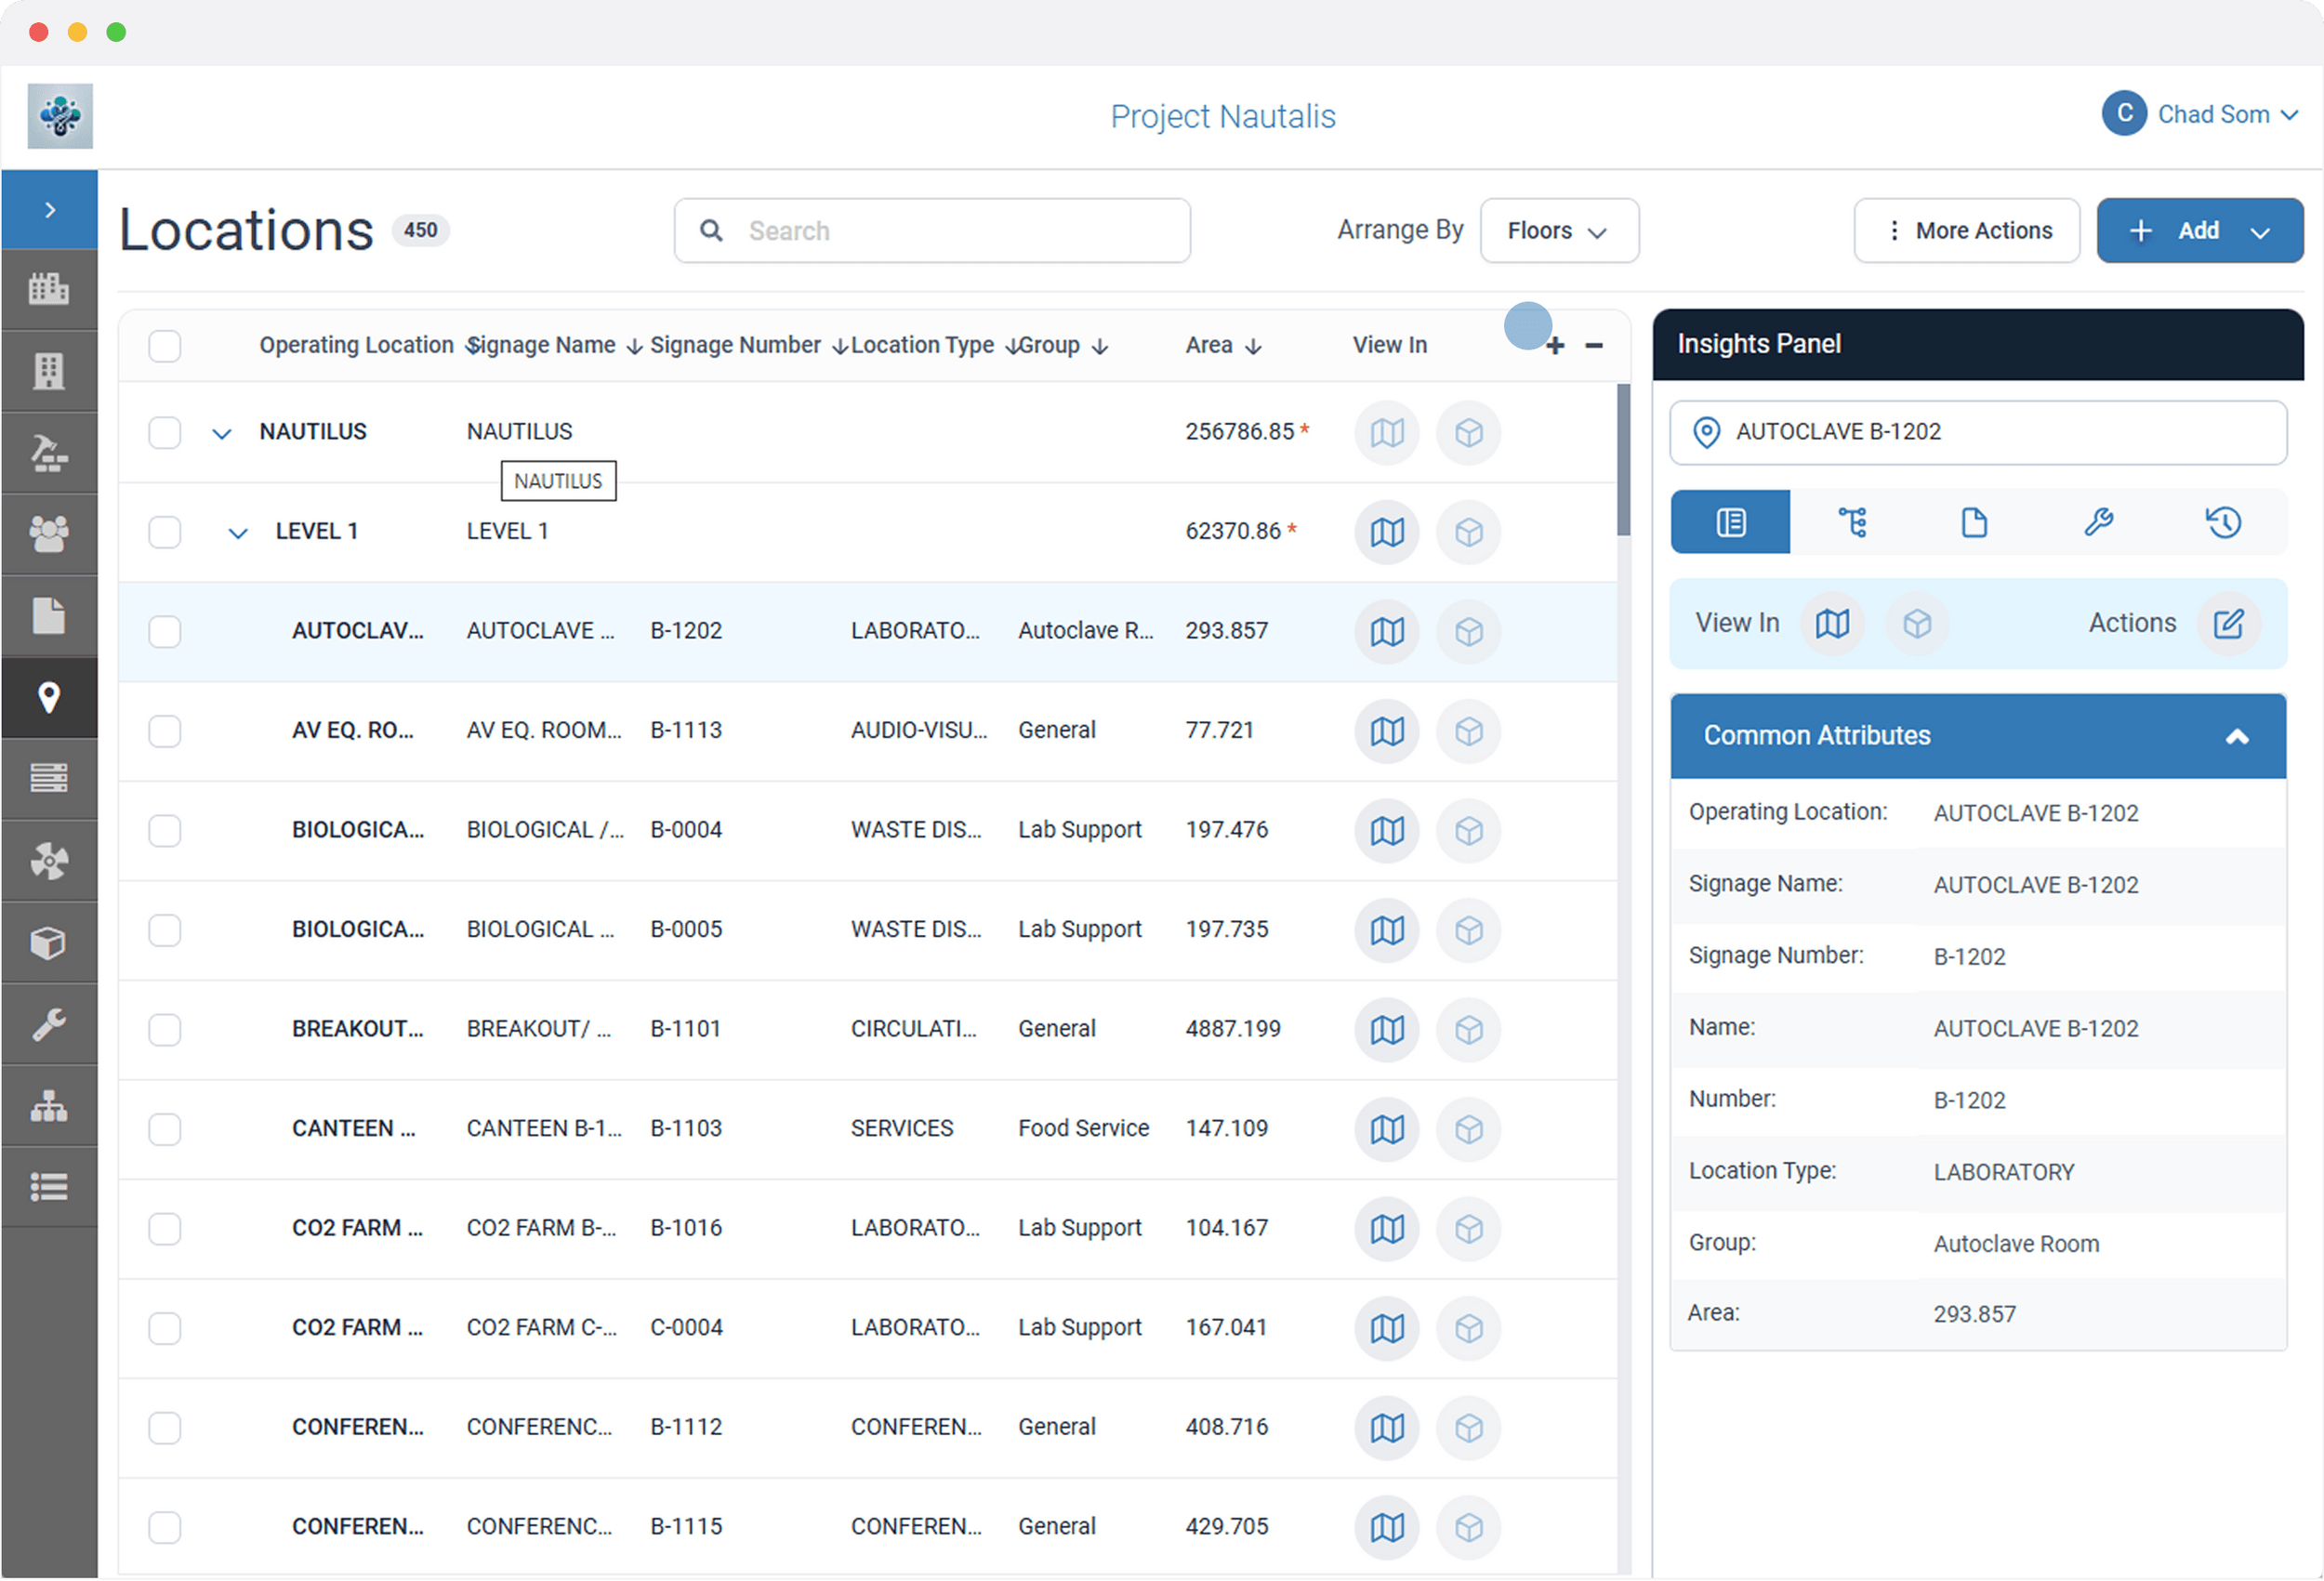Check the select-all checkbox in the header
Viewport: 2324px width, 1581px height.
pos(165,345)
